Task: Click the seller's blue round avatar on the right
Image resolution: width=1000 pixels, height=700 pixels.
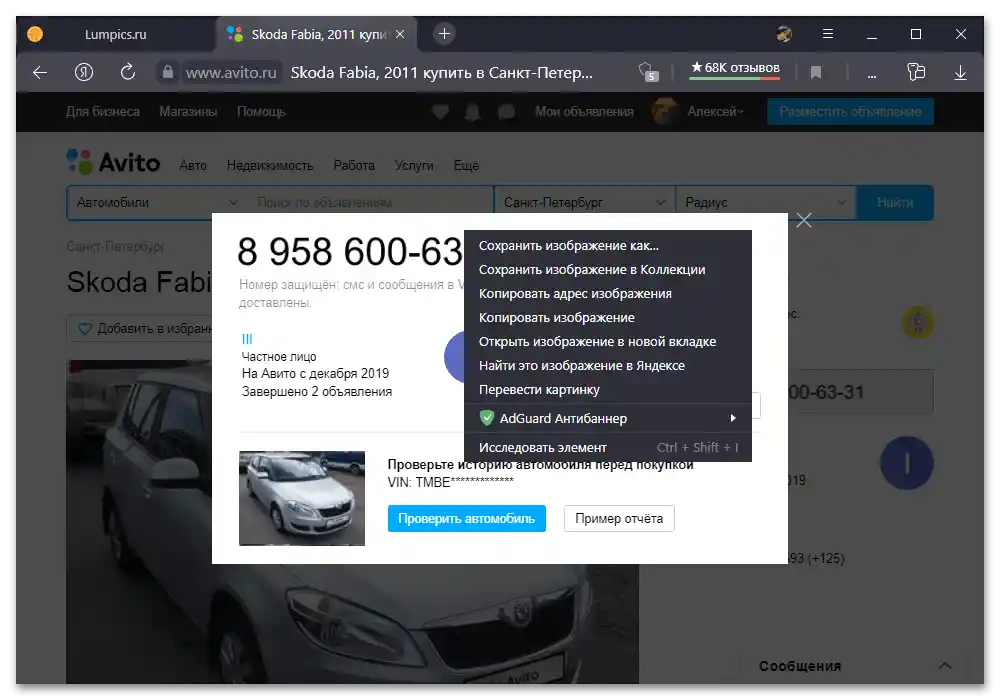Action: tap(906, 463)
